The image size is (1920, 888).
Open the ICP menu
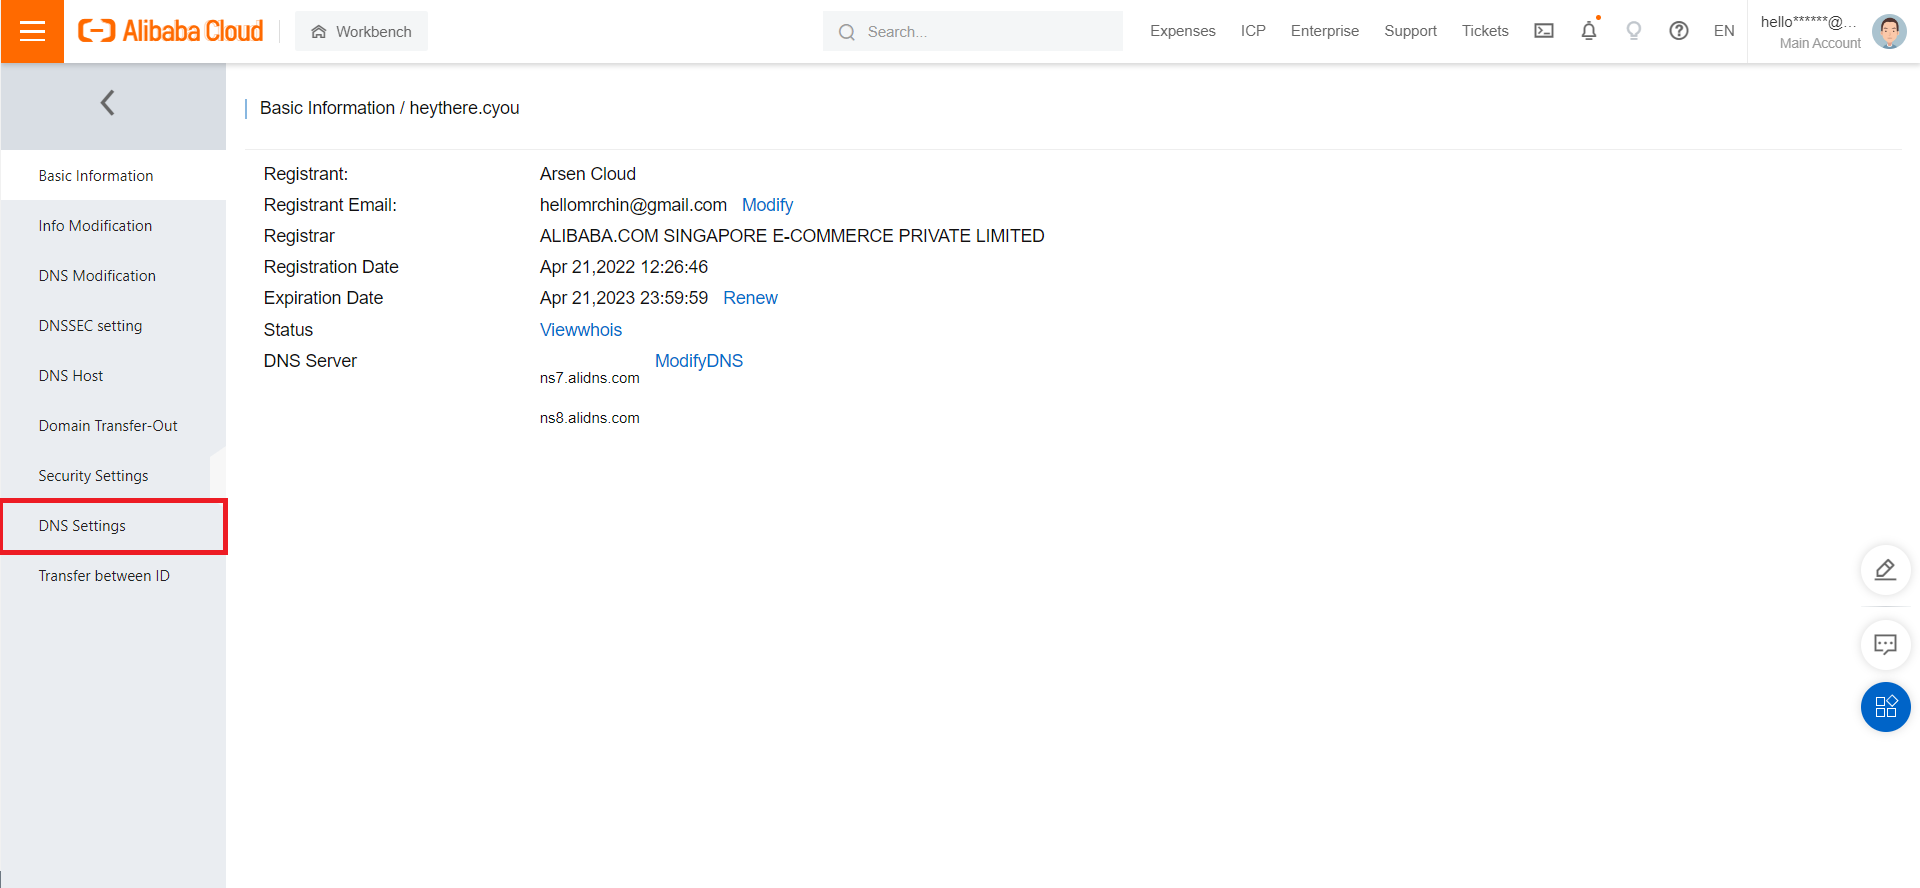(1253, 31)
